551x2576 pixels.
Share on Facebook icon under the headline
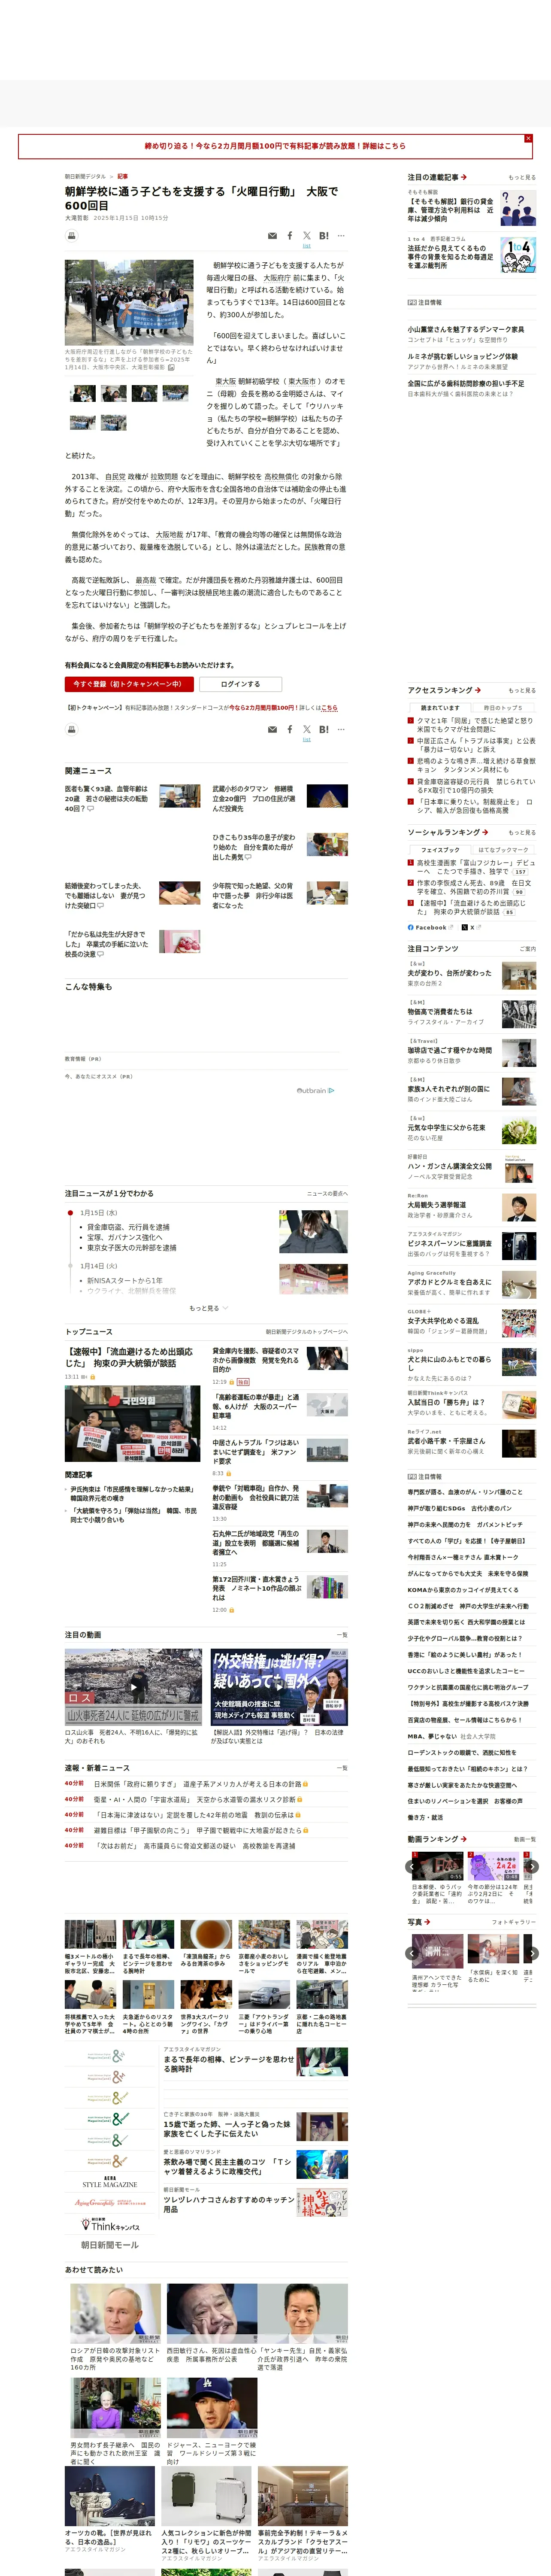290,236
